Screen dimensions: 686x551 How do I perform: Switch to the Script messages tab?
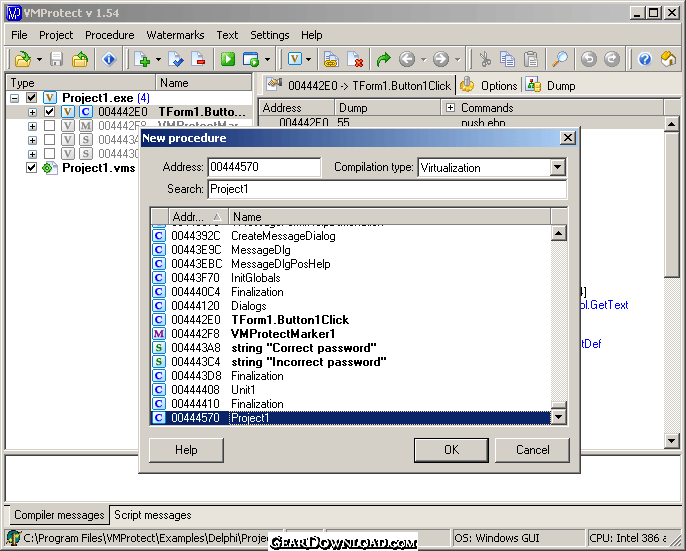coord(153,515)
